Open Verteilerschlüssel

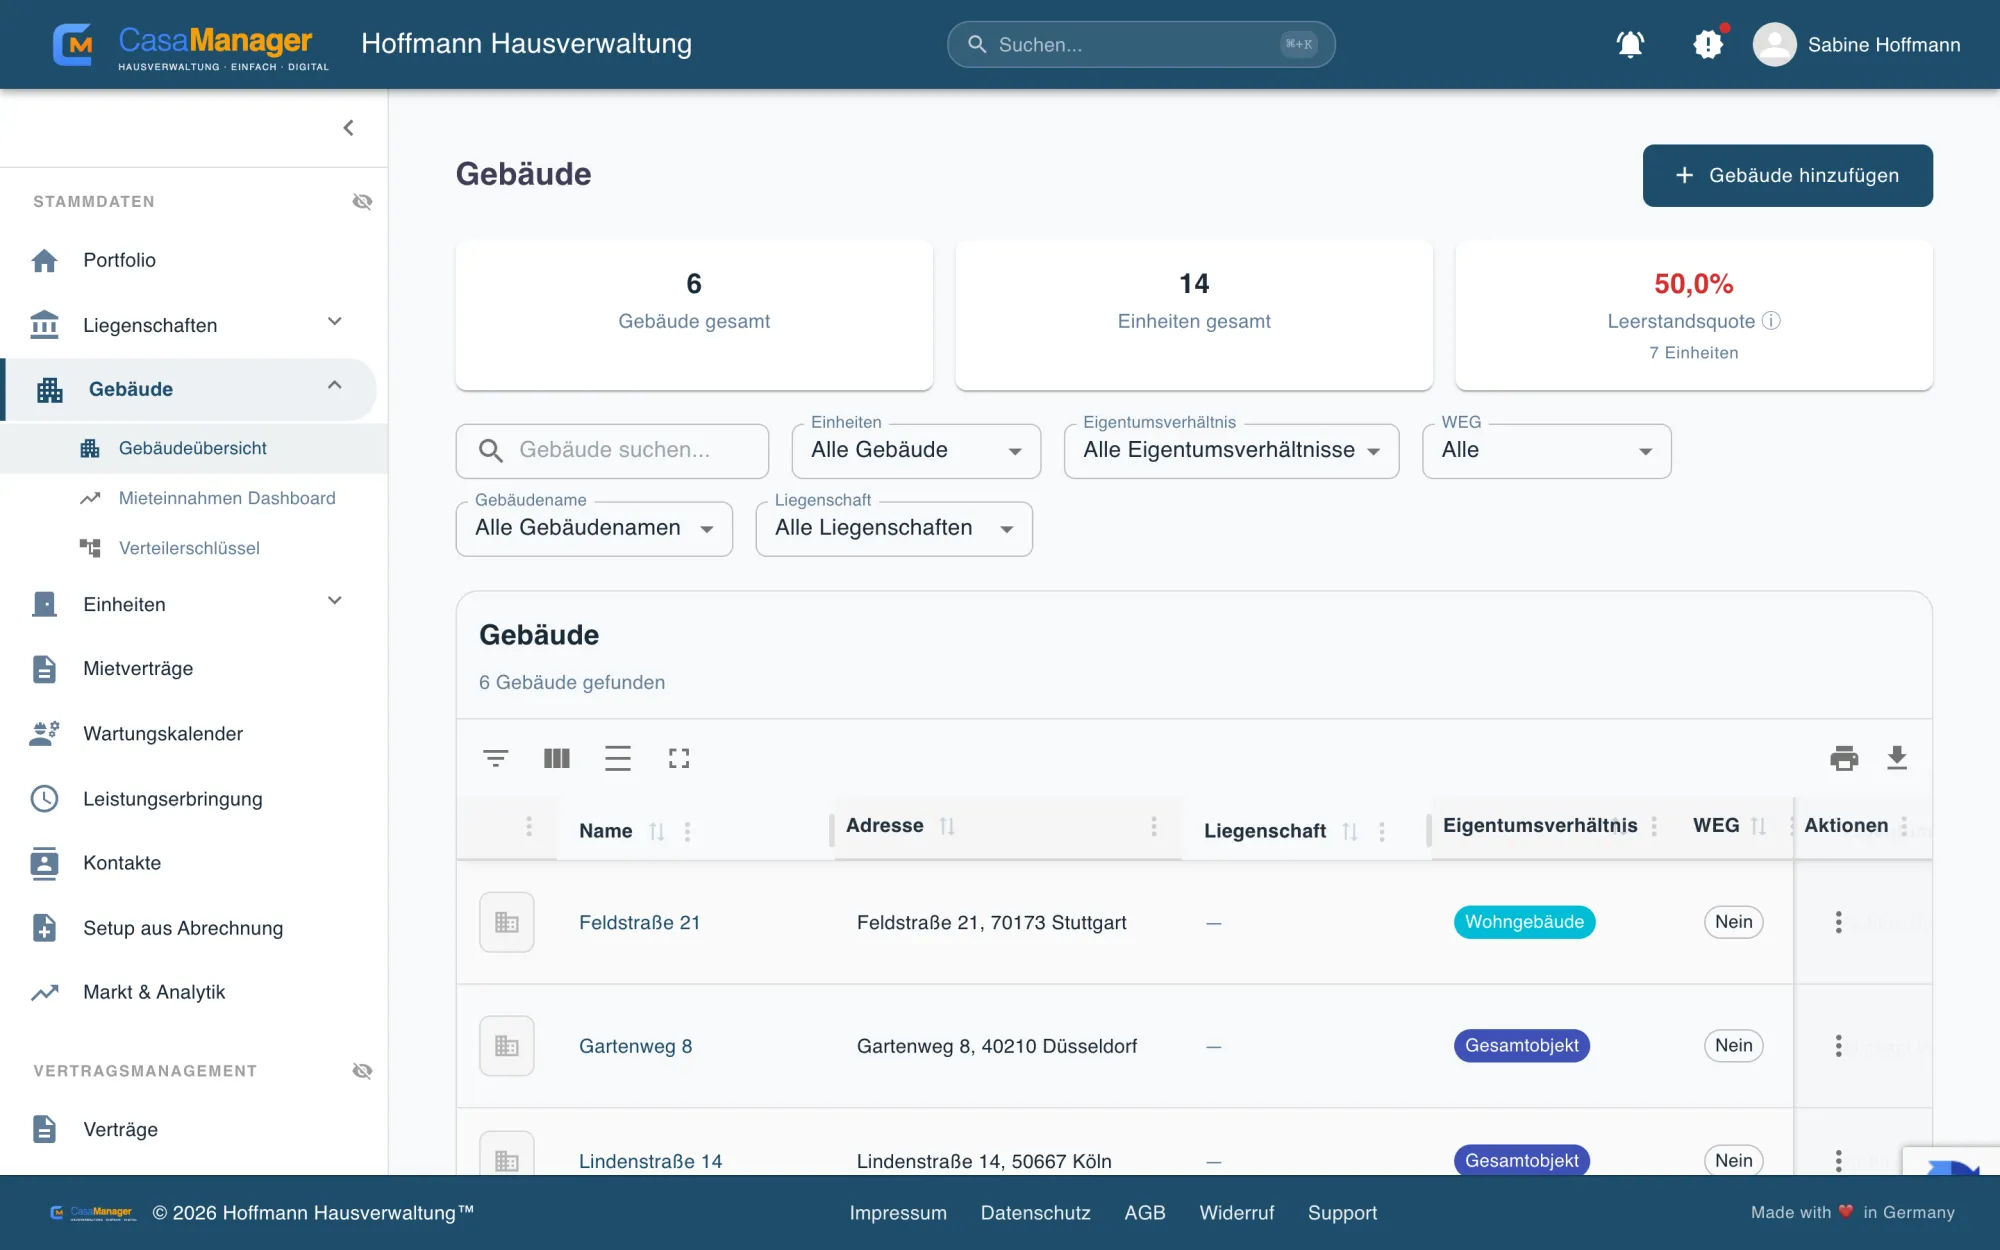189,548
